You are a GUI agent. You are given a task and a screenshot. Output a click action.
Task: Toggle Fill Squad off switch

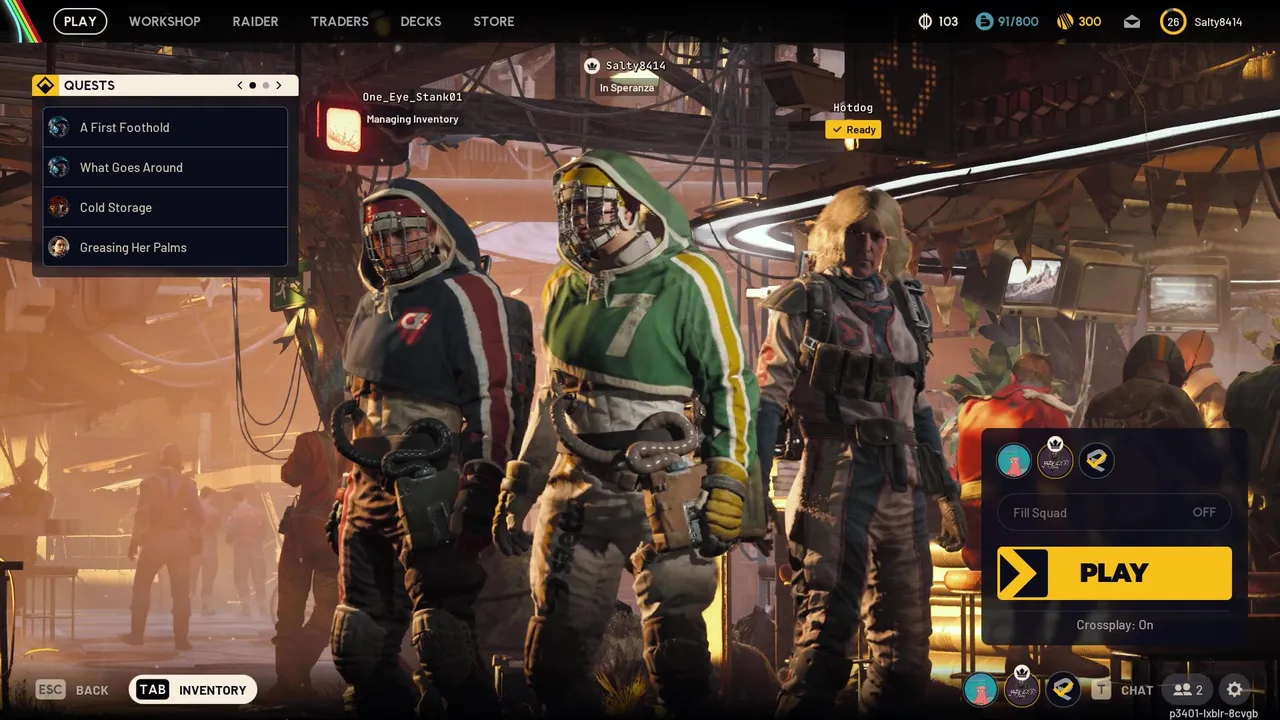tap(1114, 513)
